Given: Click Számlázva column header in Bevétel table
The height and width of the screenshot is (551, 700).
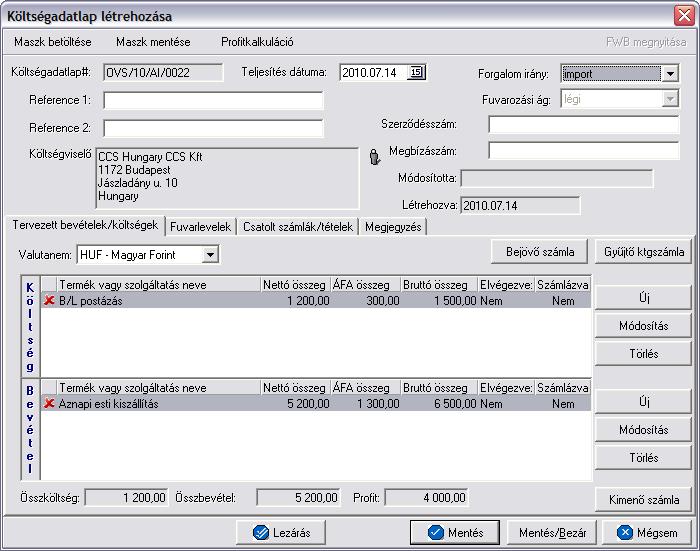Looking at the screenshot, I should tap(562, 388).
